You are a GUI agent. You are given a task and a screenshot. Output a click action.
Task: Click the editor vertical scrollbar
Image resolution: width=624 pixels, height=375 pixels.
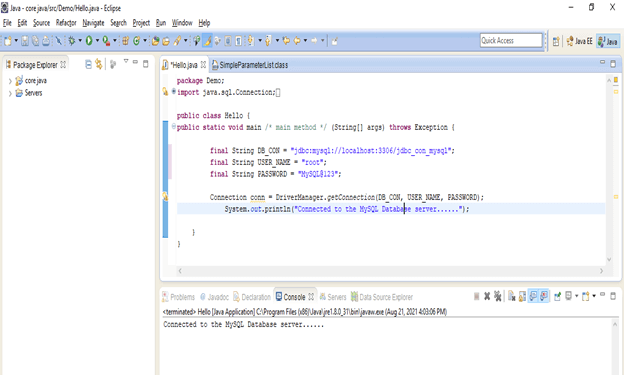609,170
